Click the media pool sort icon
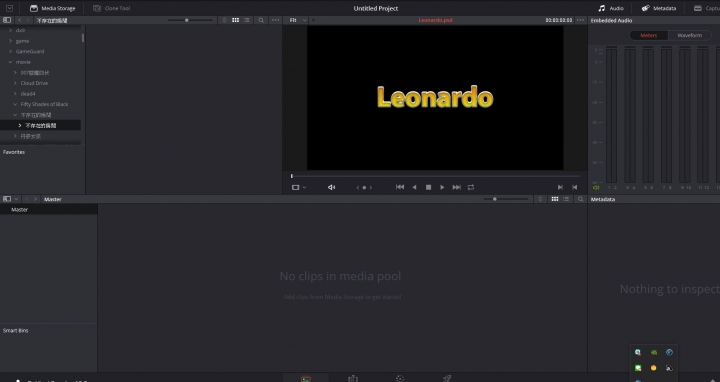This screenshot has width=720, height=382. tap(540, 199)
